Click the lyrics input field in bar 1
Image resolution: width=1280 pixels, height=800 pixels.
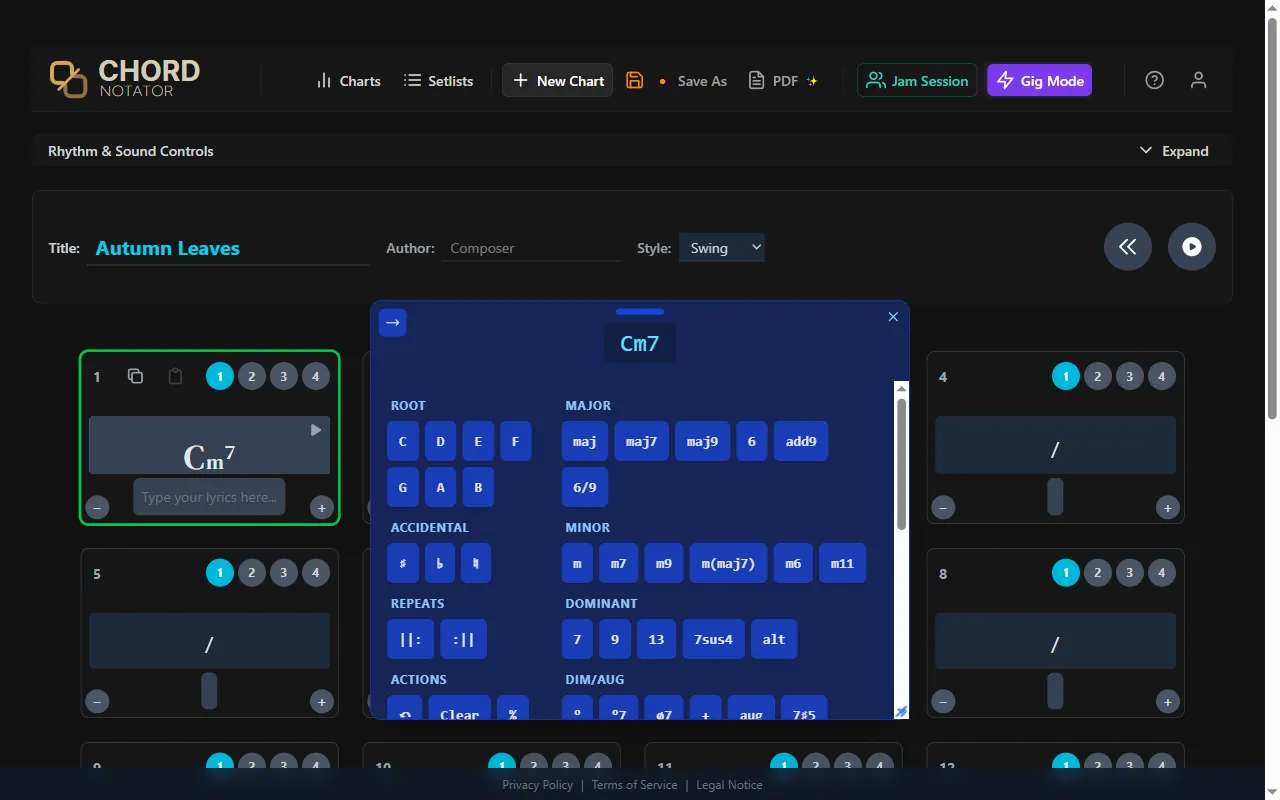pyautogui.click(x=209, y=496)
